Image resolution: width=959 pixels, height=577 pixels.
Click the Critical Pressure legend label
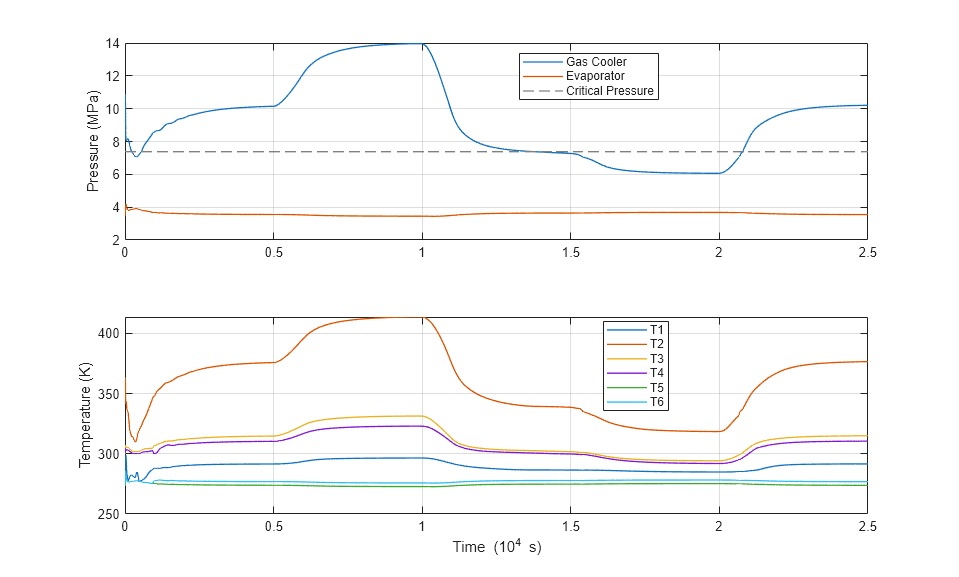click(x=609, y=91)
